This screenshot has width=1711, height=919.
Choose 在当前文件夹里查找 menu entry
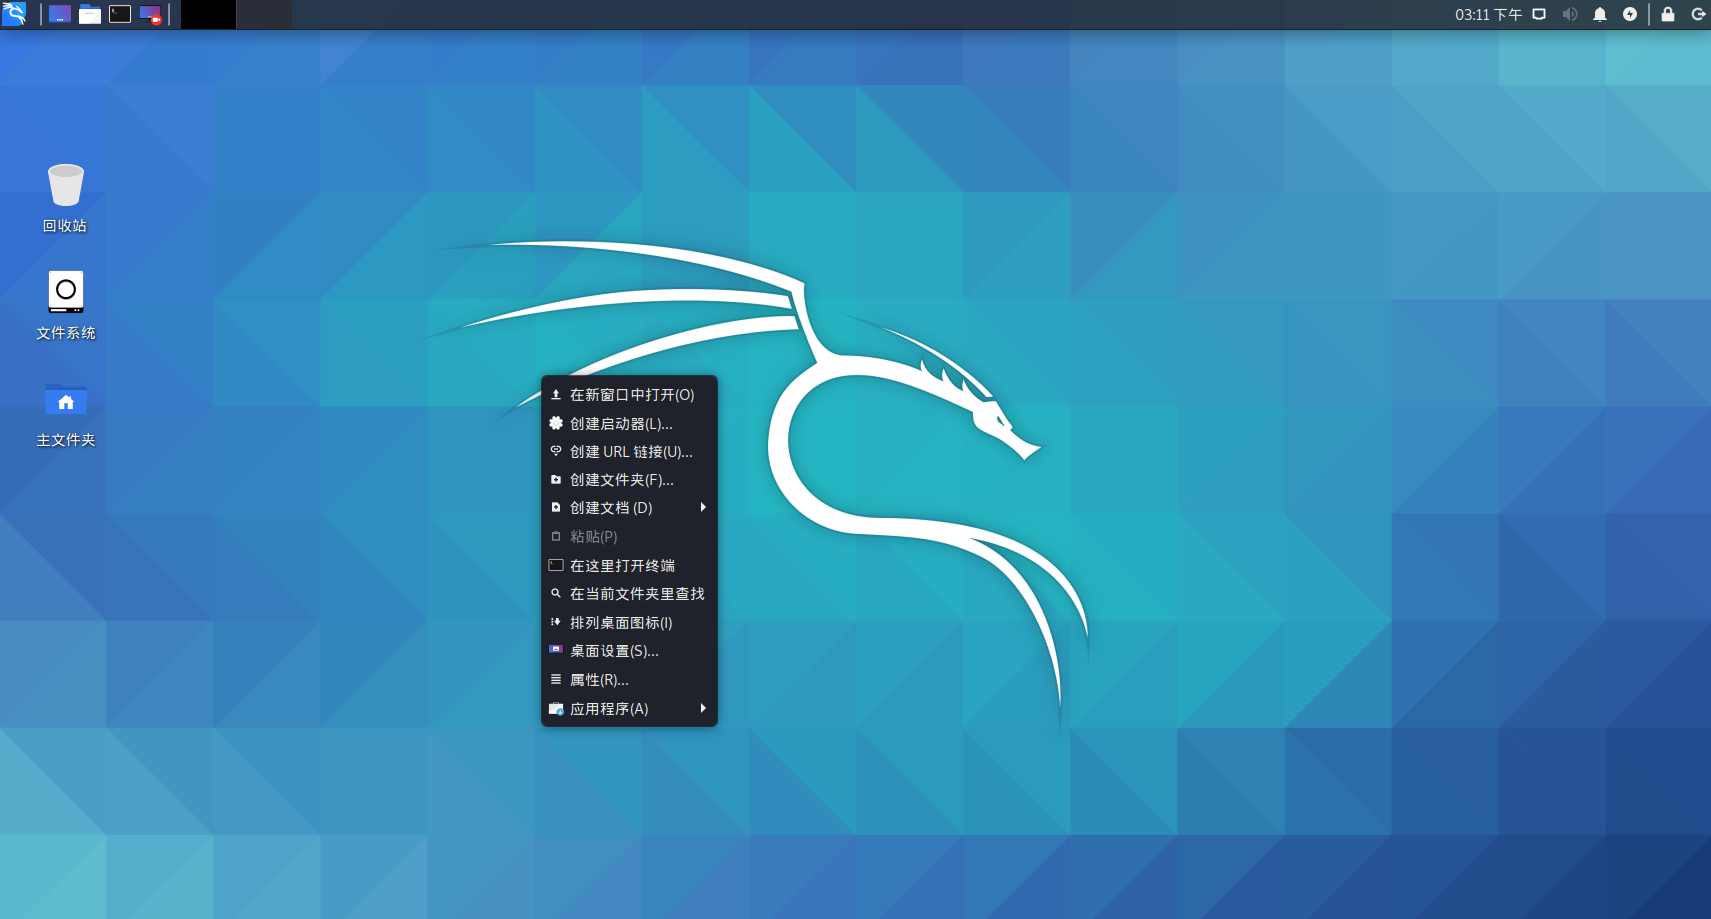629,594
